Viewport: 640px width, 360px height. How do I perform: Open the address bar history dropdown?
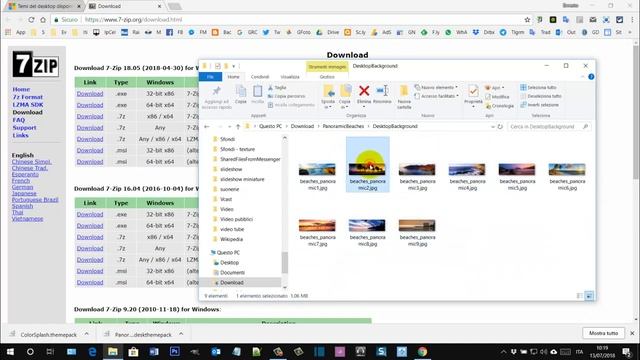pyautogui.click(x=493, y=127)
